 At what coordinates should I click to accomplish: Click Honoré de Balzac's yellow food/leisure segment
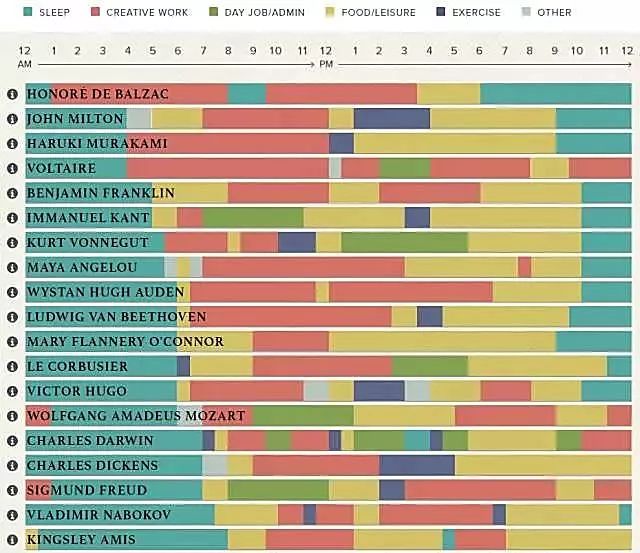click(x=449, y=94)
